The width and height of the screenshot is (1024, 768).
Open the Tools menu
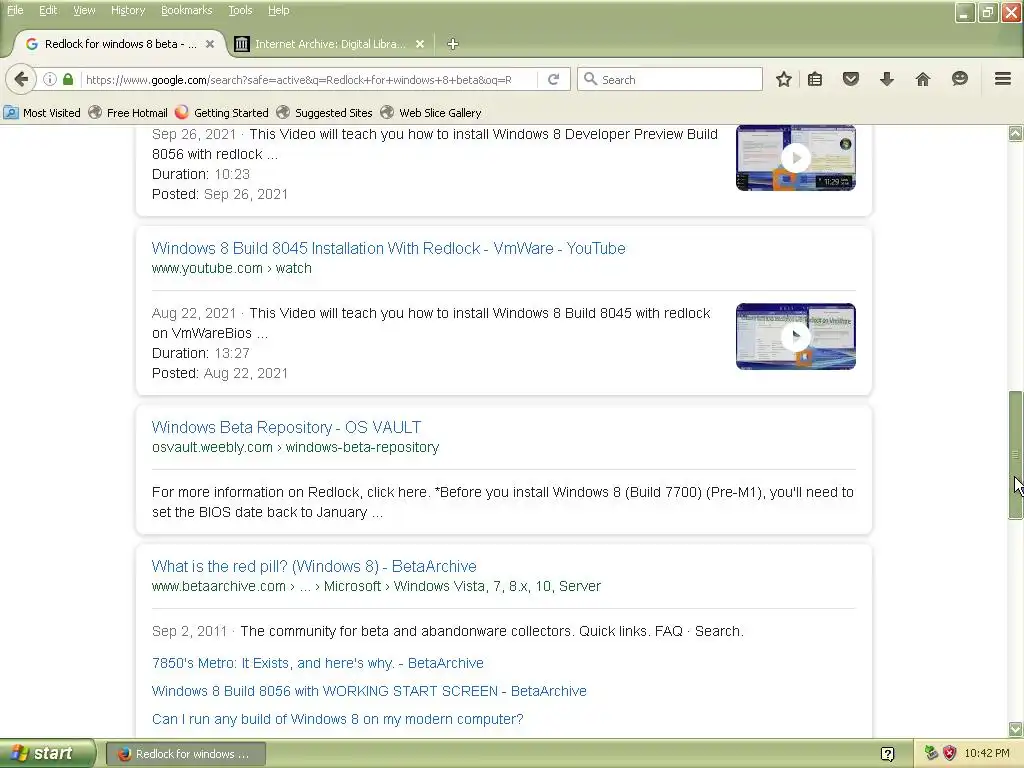(240, 10)
